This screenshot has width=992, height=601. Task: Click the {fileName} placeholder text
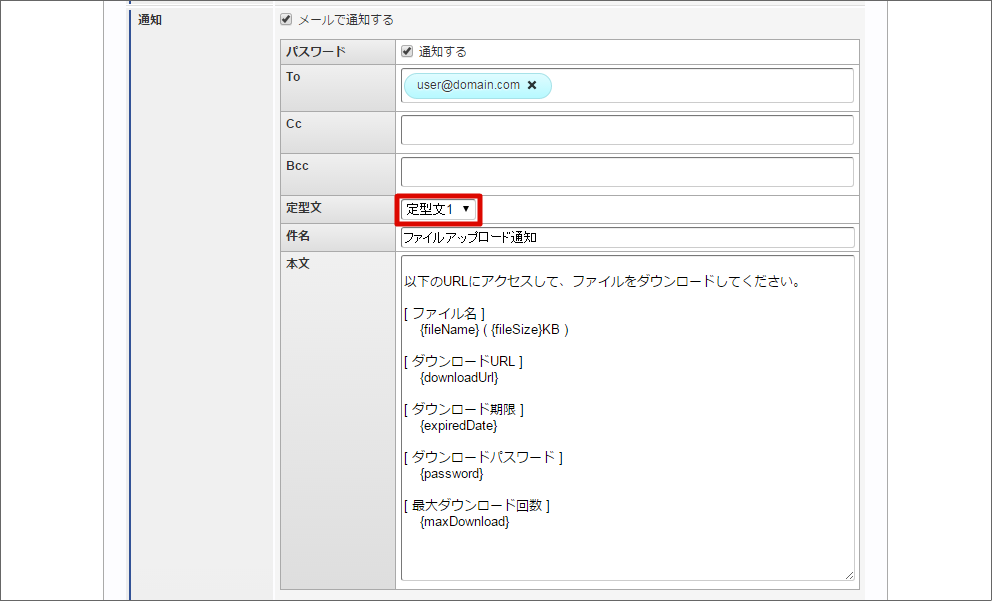pos(450,330)
